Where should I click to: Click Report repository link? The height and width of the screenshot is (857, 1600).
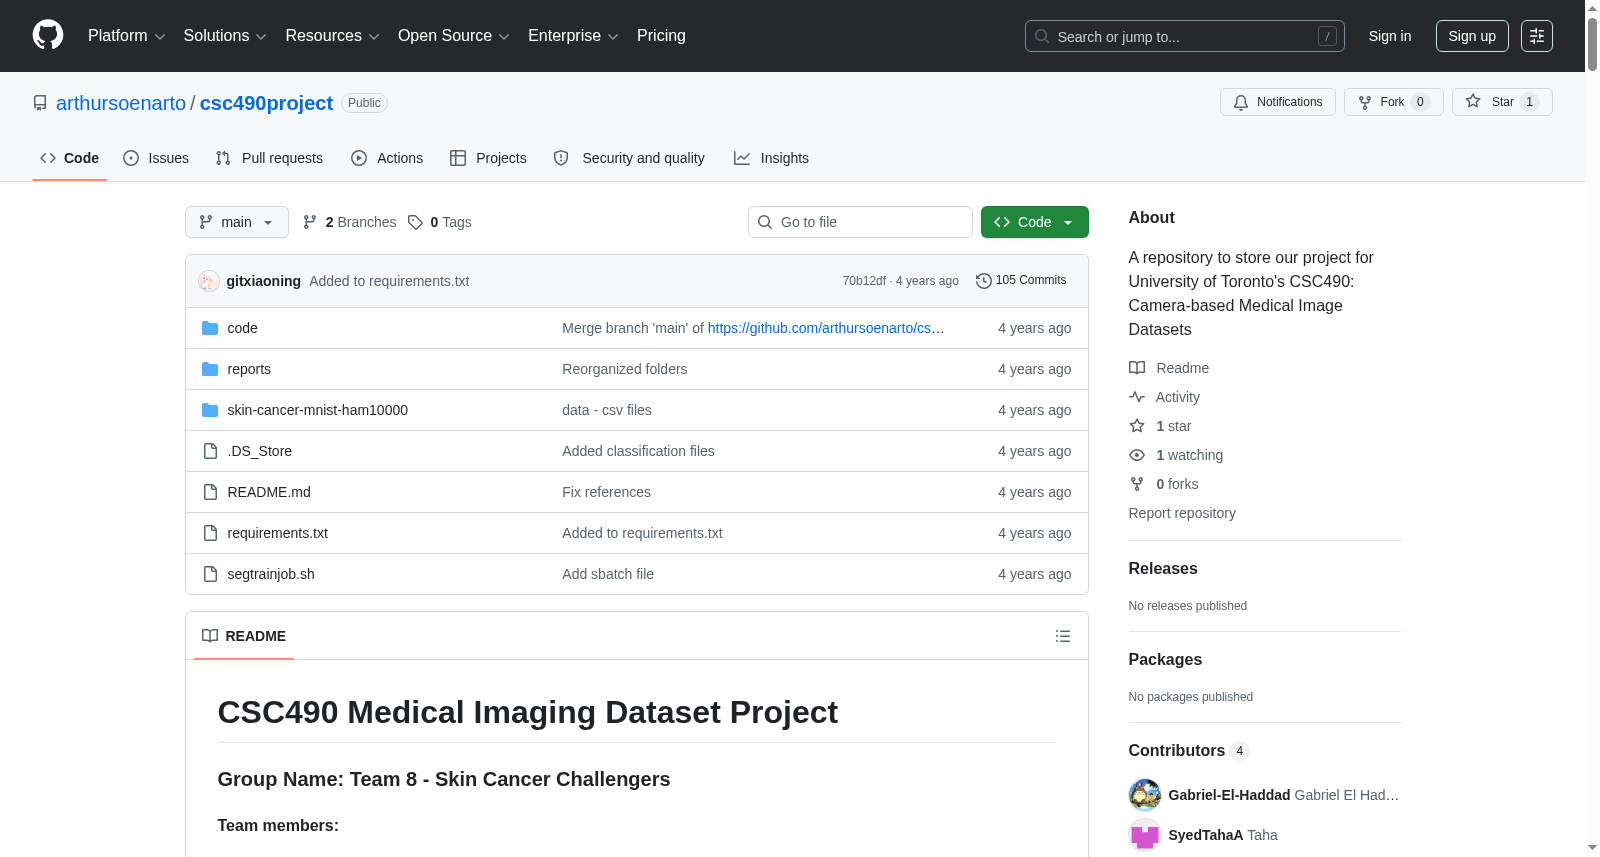pos(1182,513)
